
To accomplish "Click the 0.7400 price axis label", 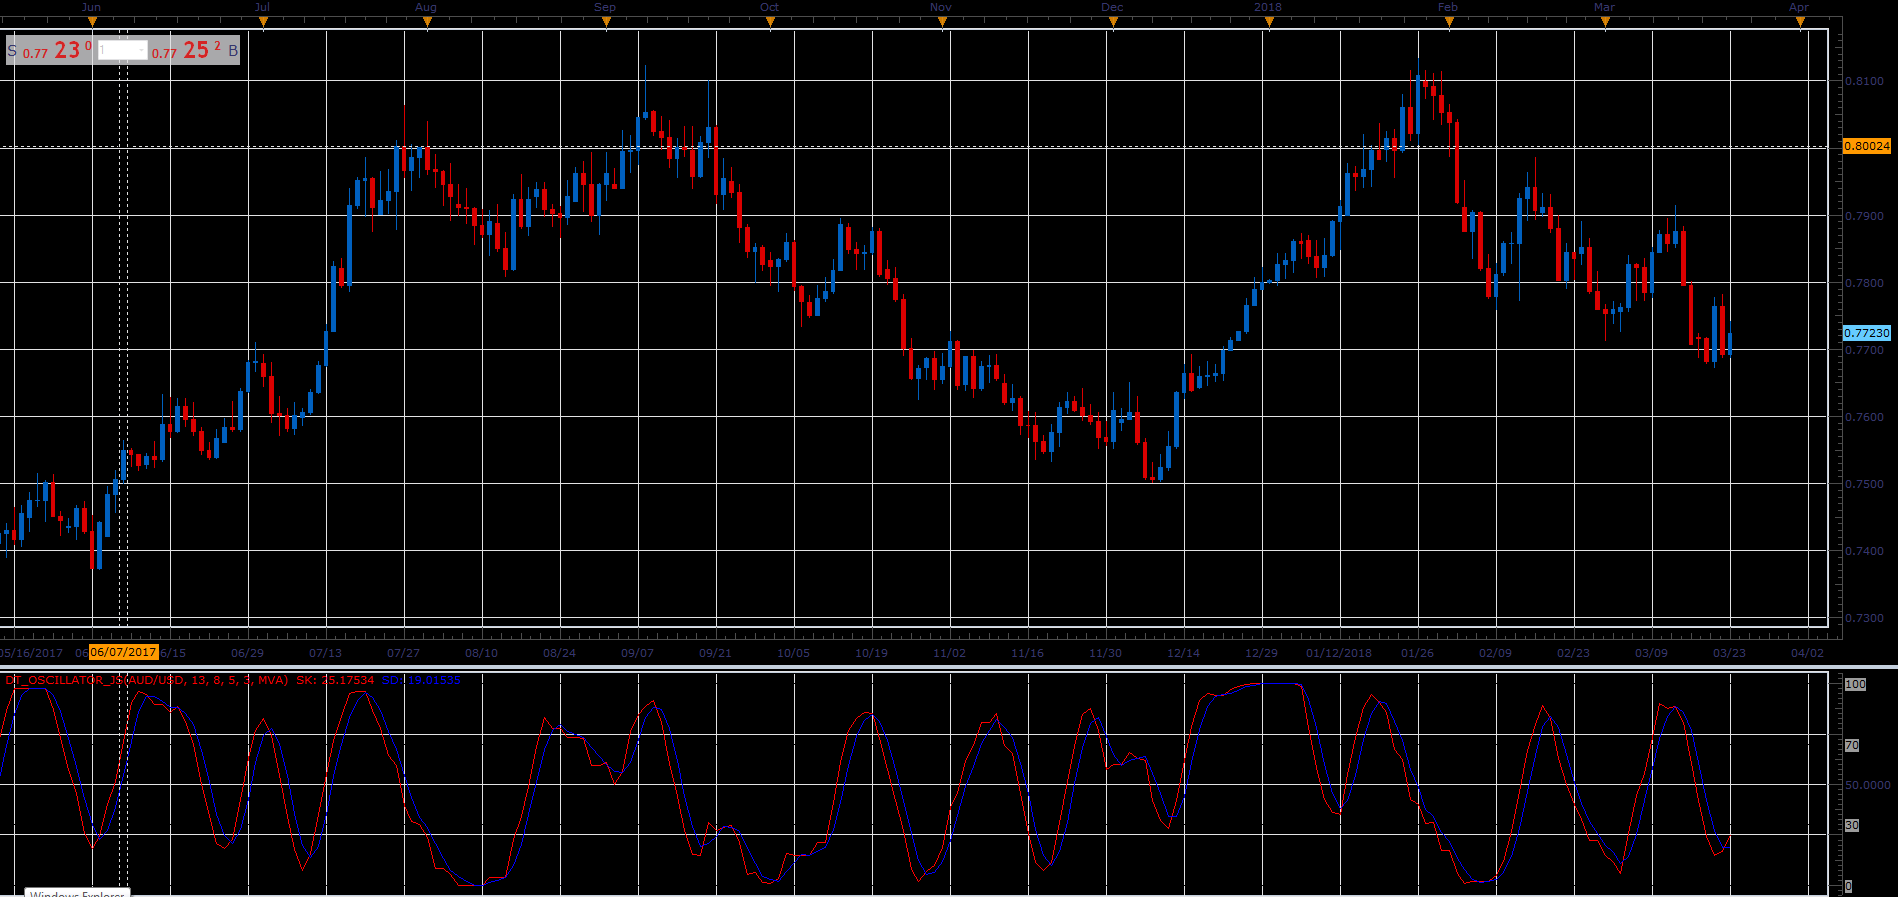I will [1864, 551].
